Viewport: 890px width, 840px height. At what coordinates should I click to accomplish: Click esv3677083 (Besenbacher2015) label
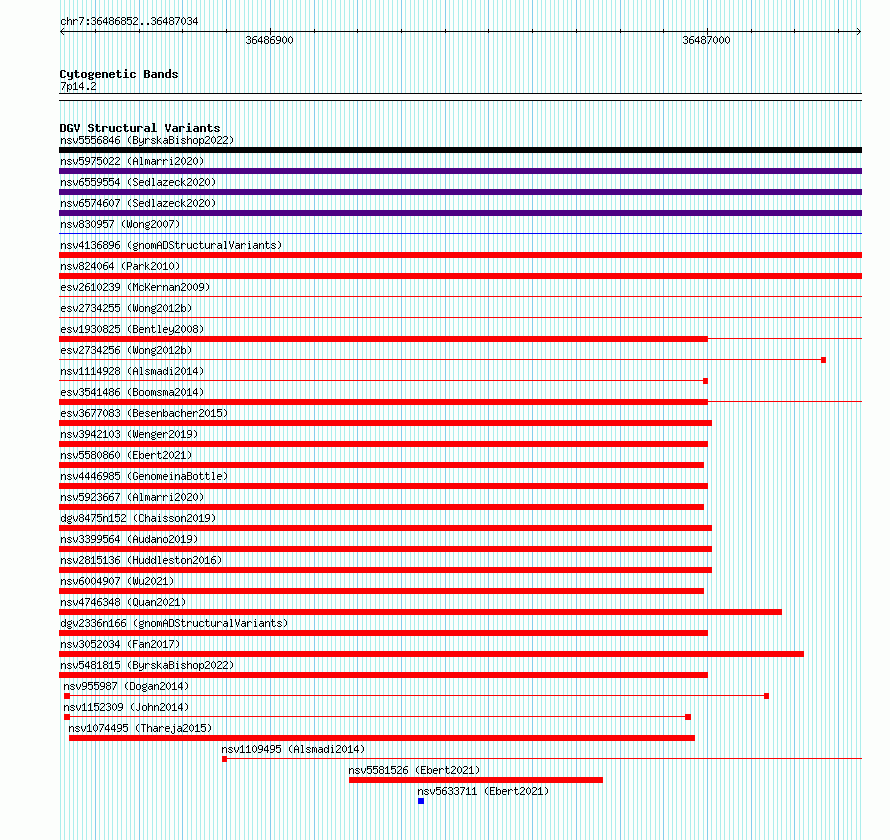(x=144, y=413)
